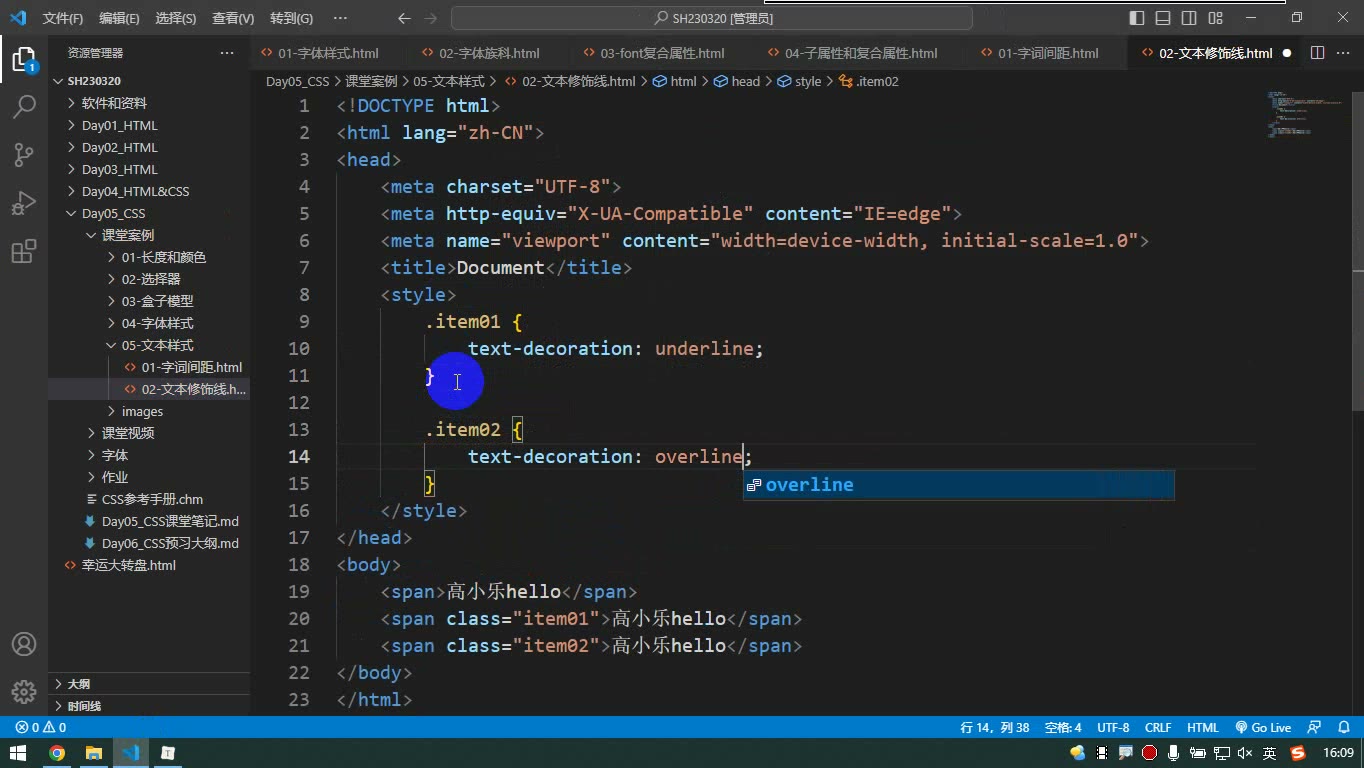The image size is (1364, 768).
Task: Open the Accounts menu icon
Action: (x=24, y=644)
